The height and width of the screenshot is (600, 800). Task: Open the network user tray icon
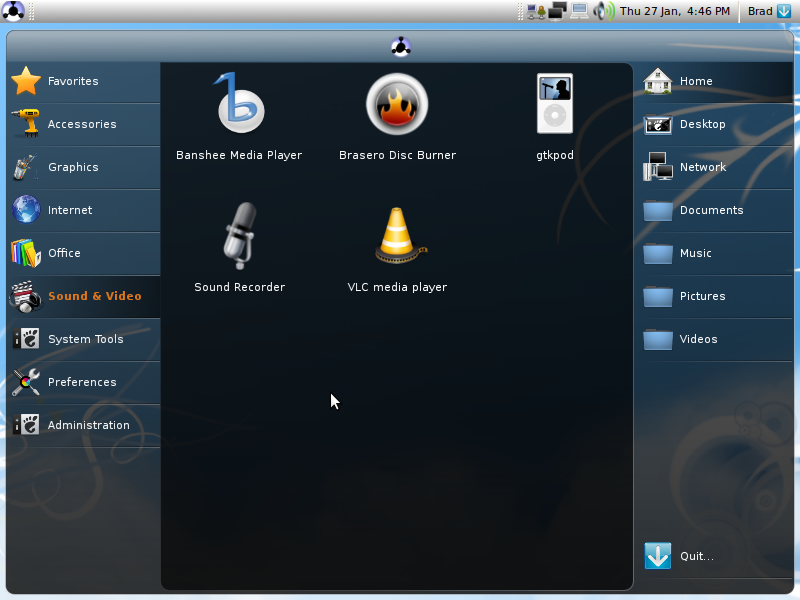[536, 11]
